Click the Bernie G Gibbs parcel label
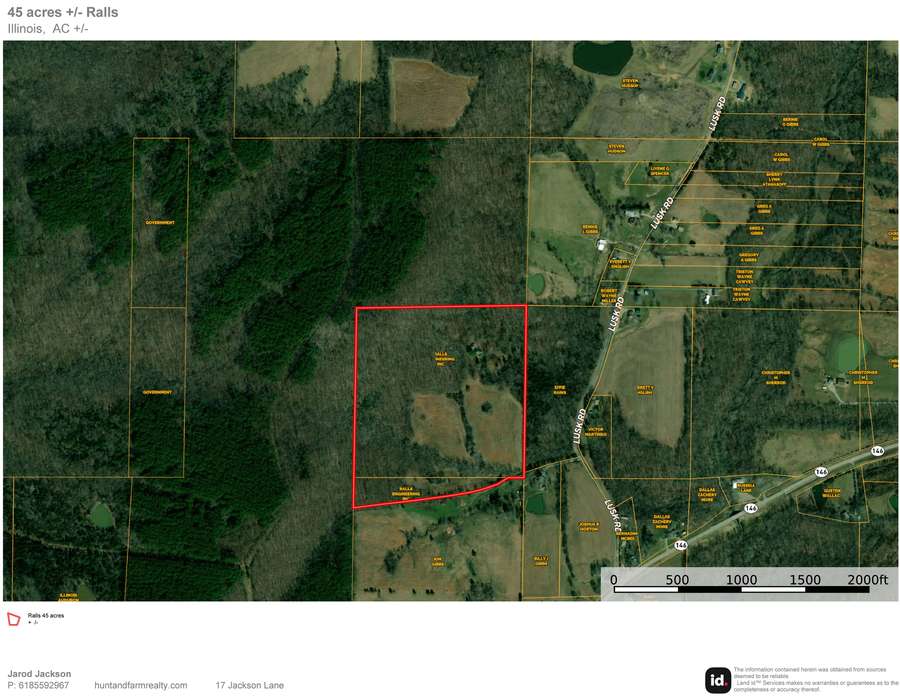Viewport: 900px width, 696px height. coord(790,122)
